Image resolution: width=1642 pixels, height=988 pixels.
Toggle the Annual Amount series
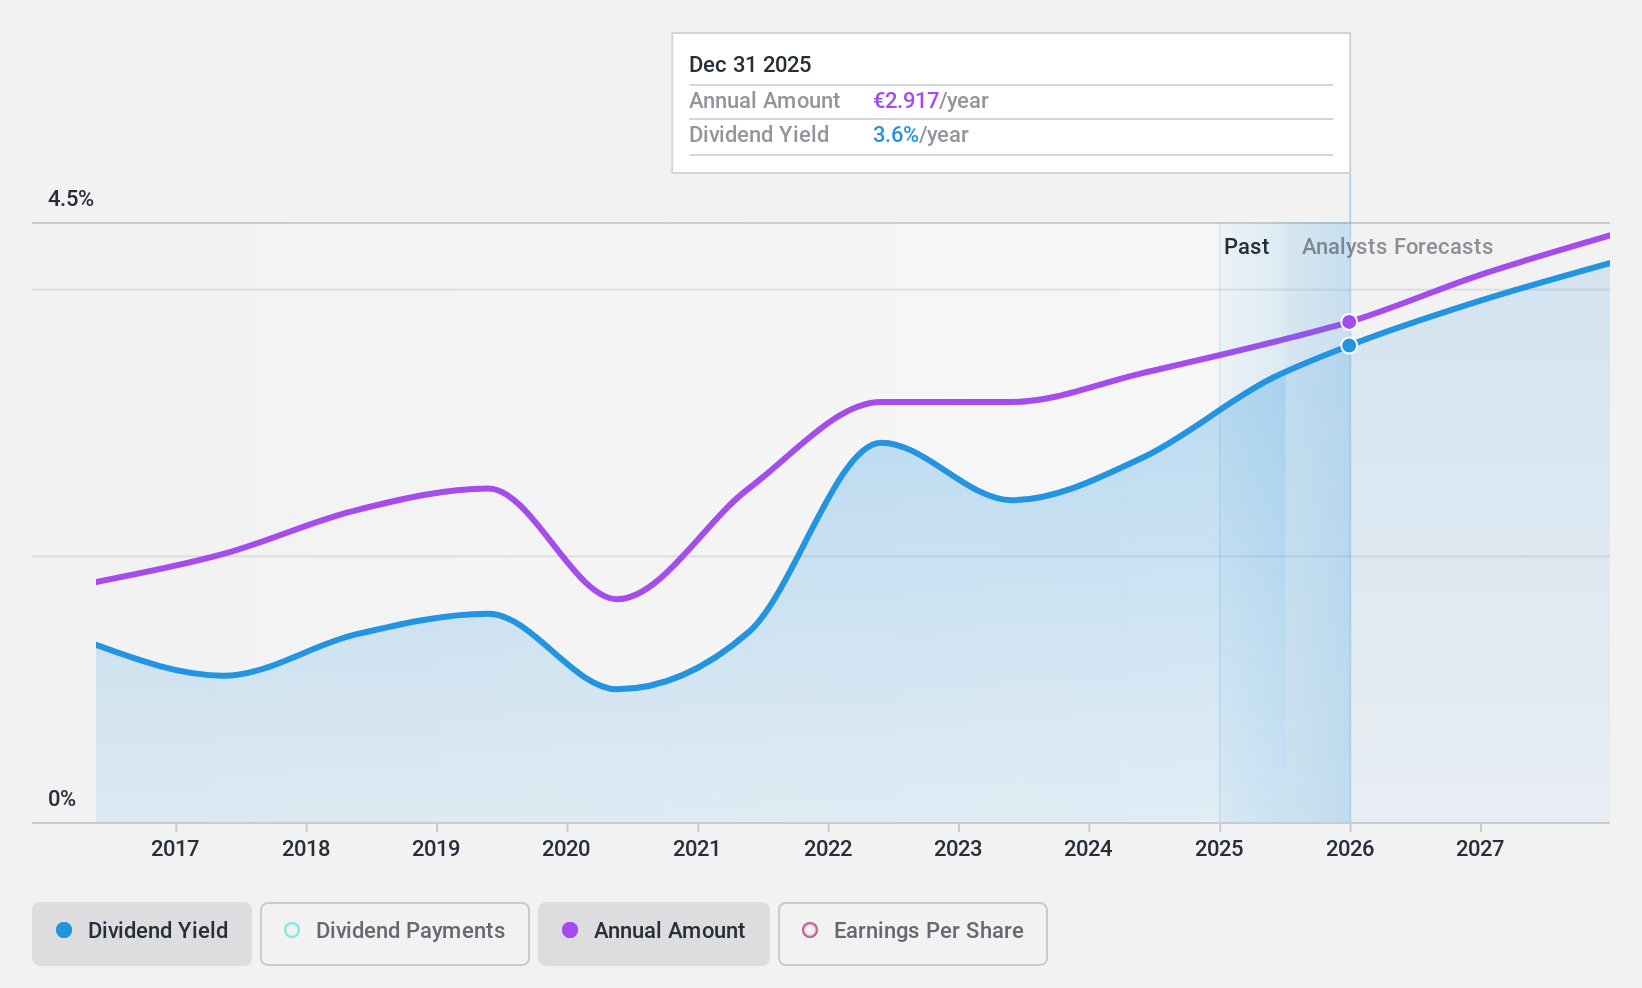[x=654, y=933]
